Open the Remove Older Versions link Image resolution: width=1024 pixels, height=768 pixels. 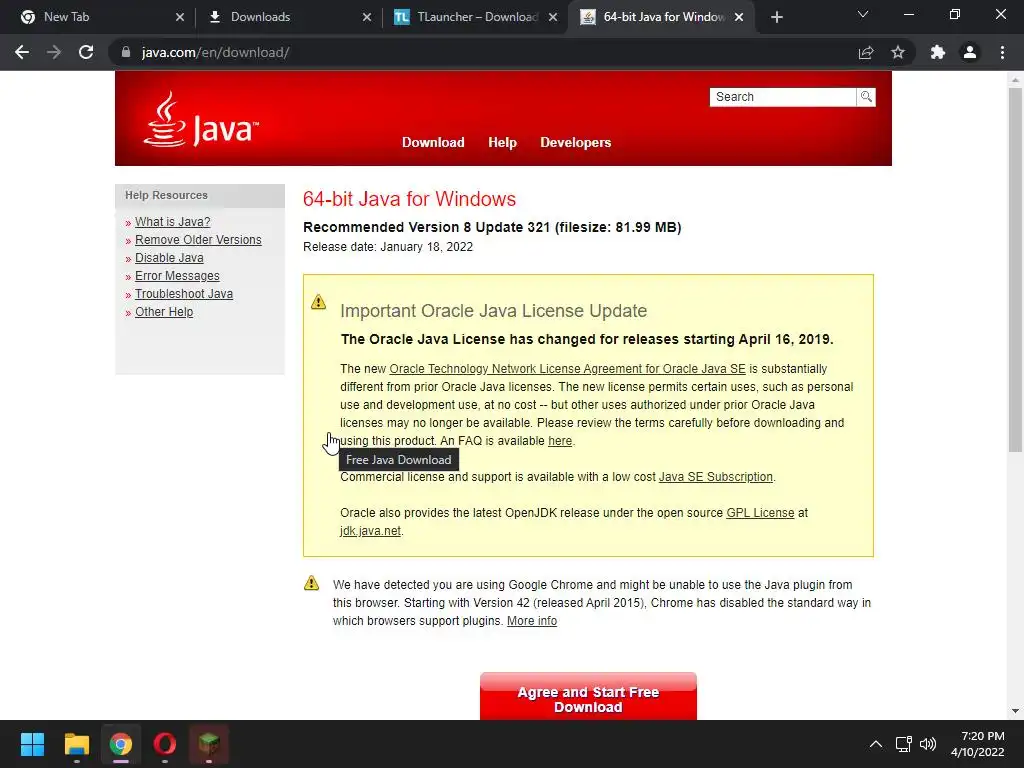[x=198, y=240]
